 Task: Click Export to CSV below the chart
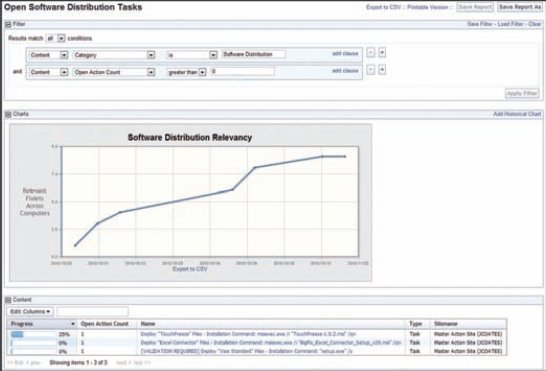(190, 269)
